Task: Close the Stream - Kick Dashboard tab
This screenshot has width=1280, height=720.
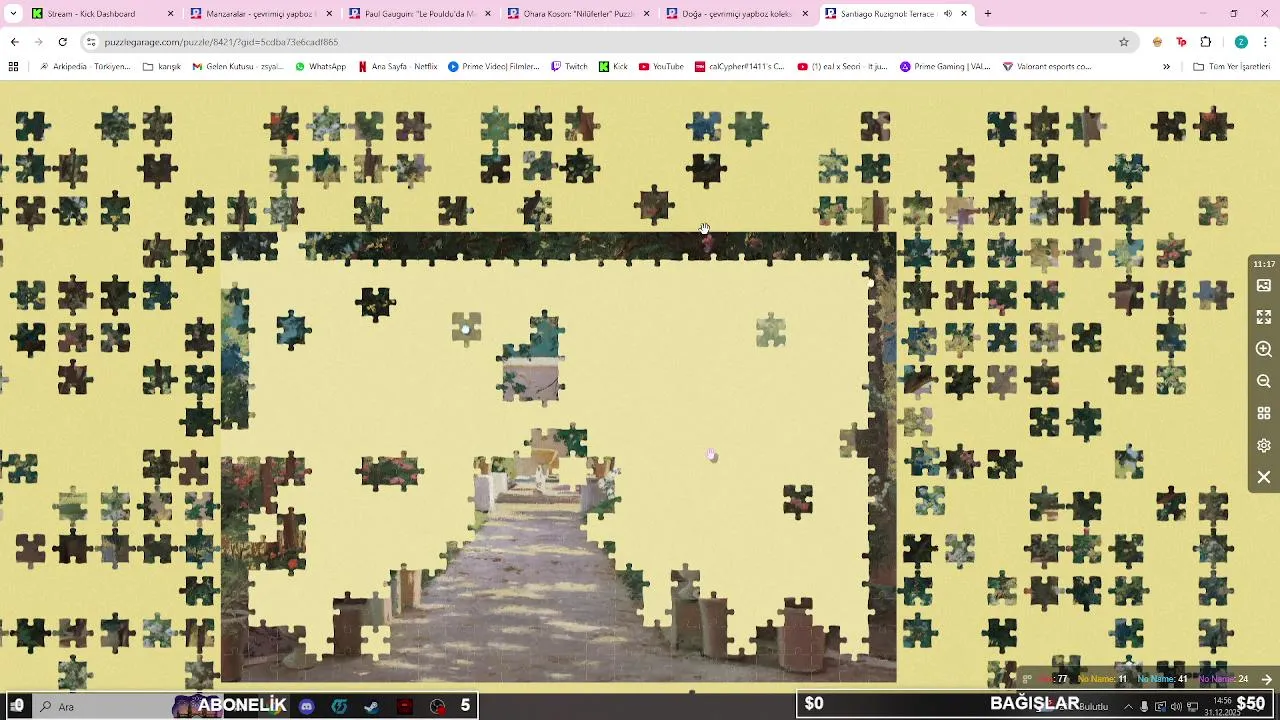Action: (x=170, y=14)
